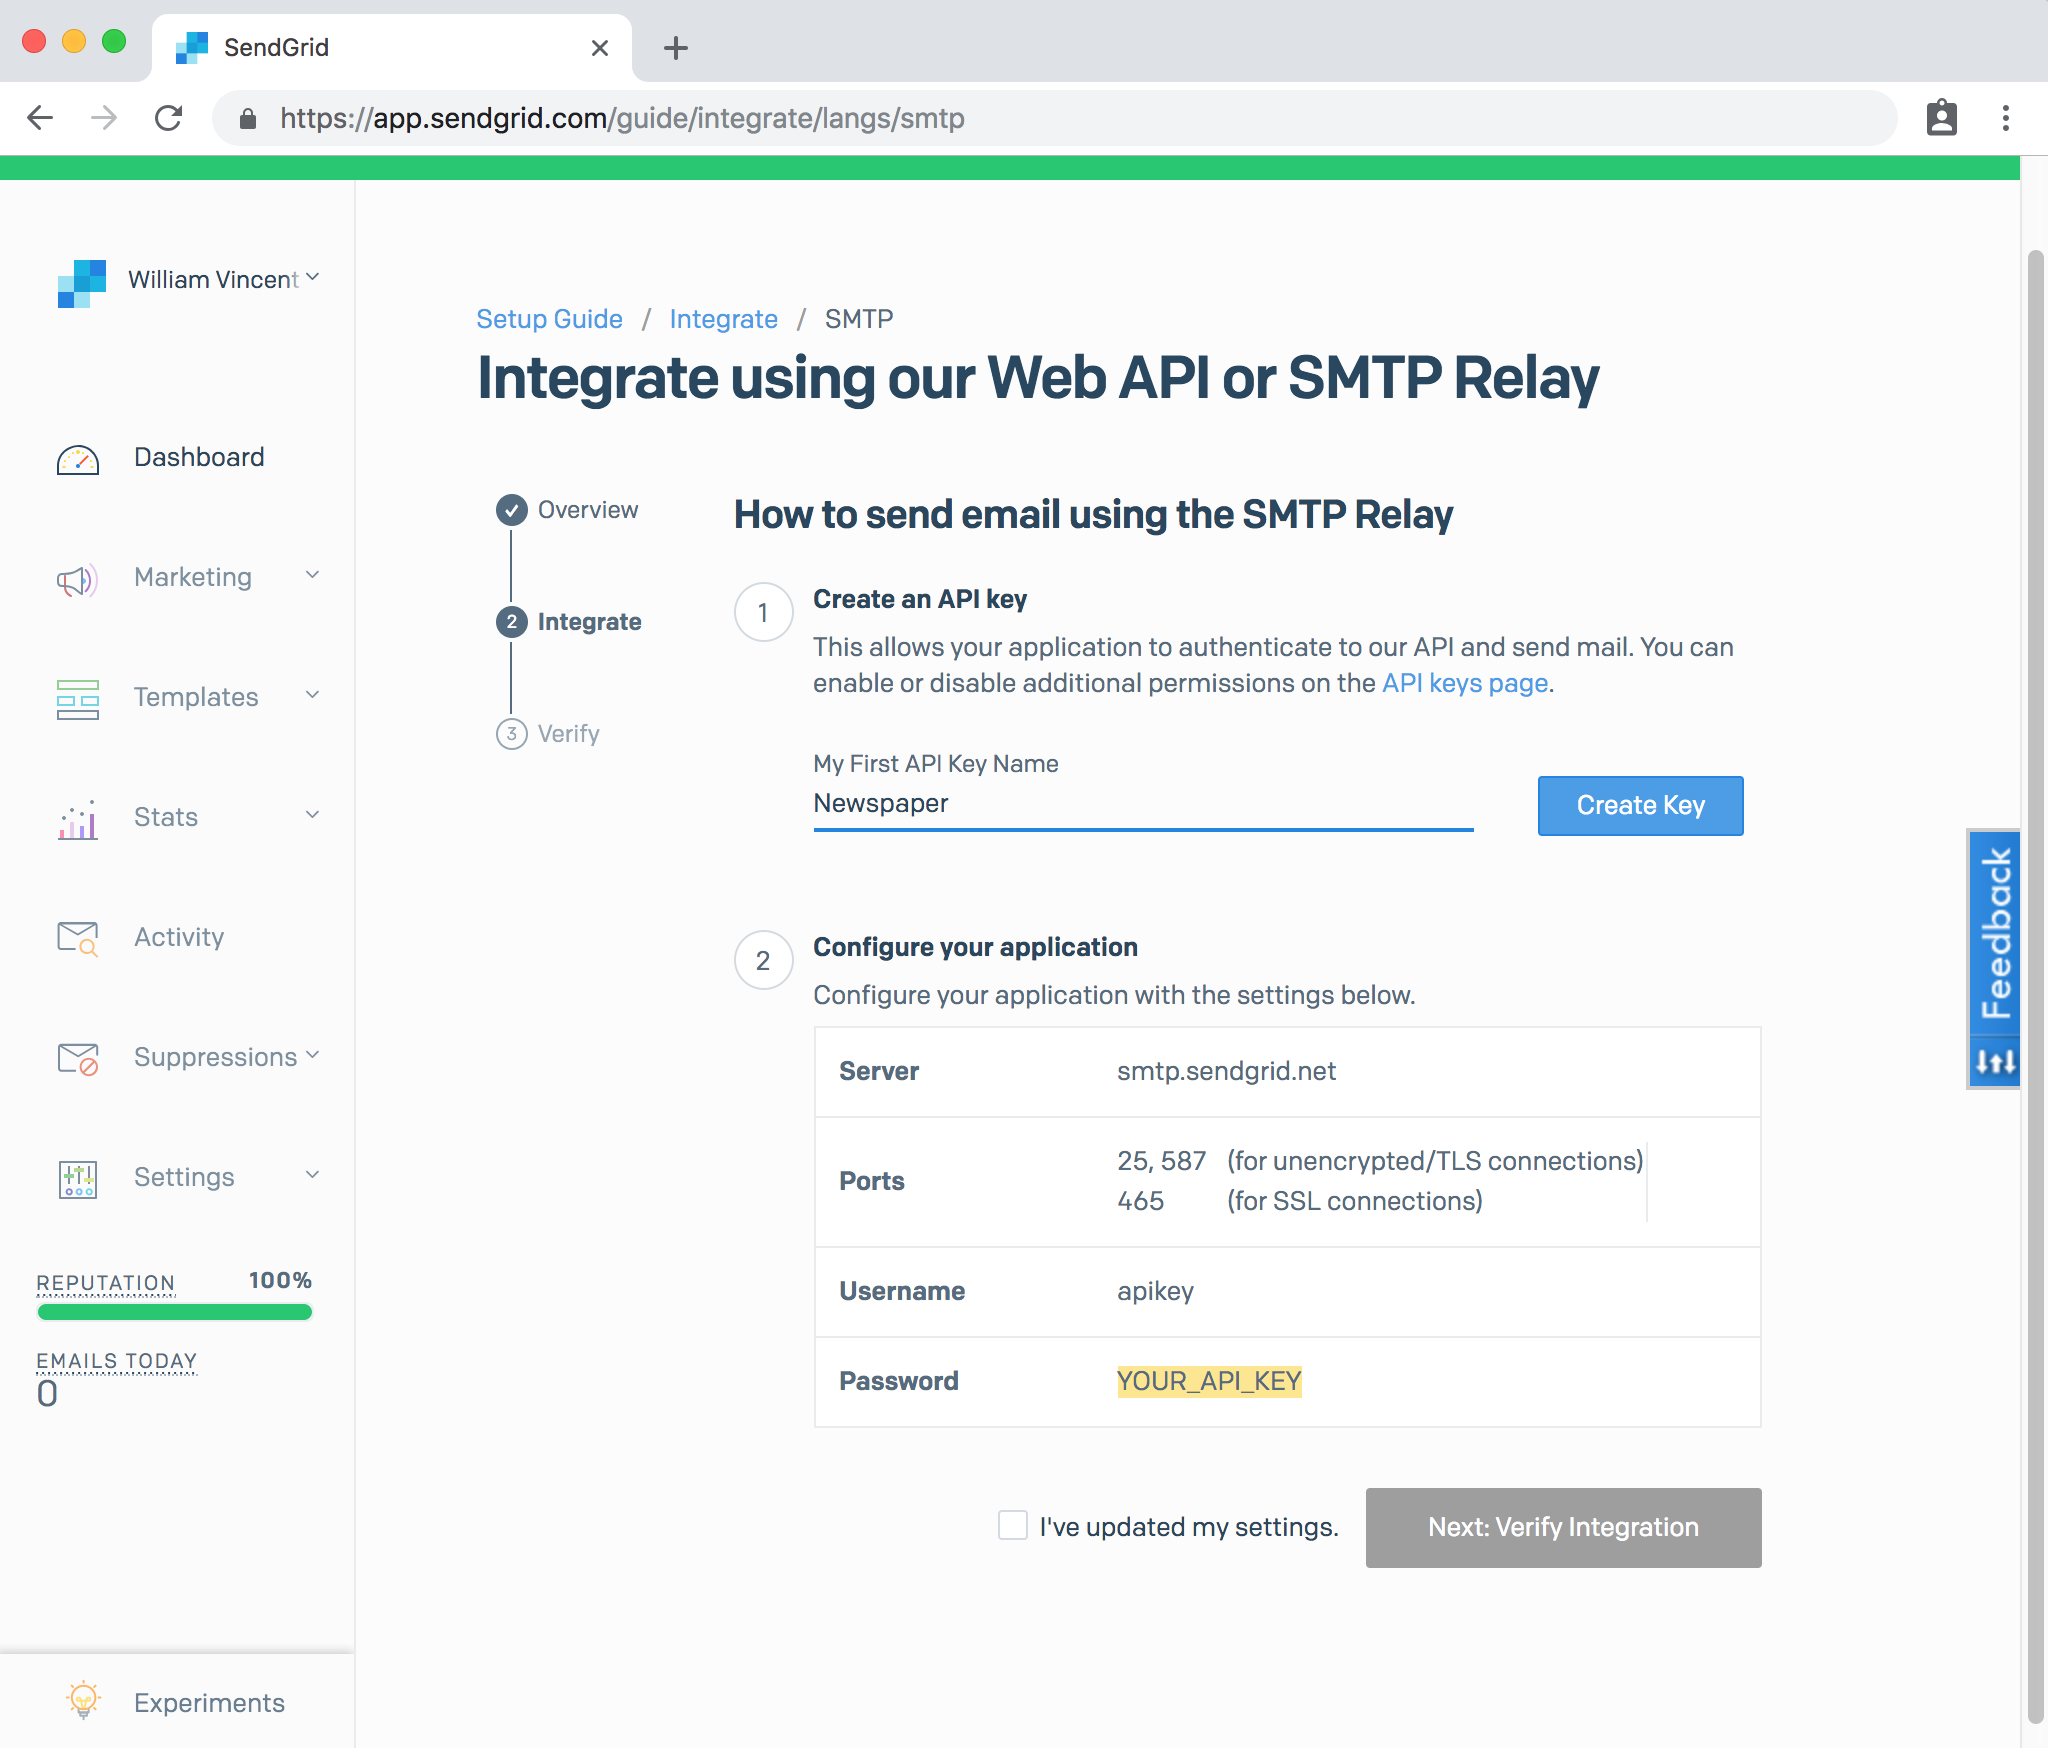
Task: Click the browser forward arrow
Action: [104, 118]
